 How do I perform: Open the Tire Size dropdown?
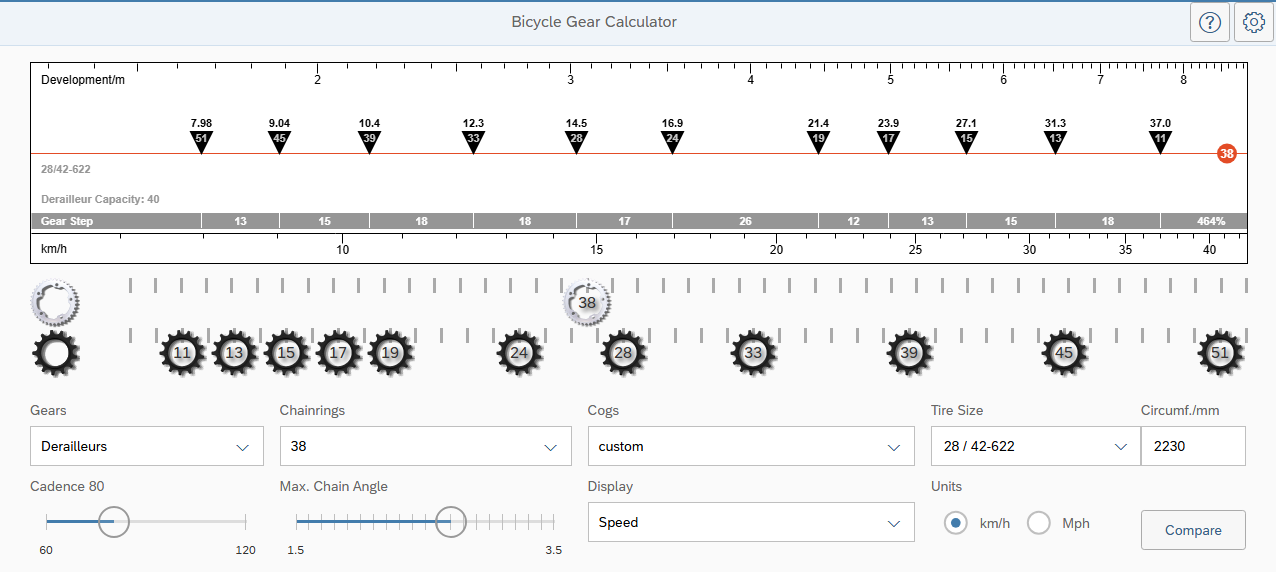[x=1035, y=446]
